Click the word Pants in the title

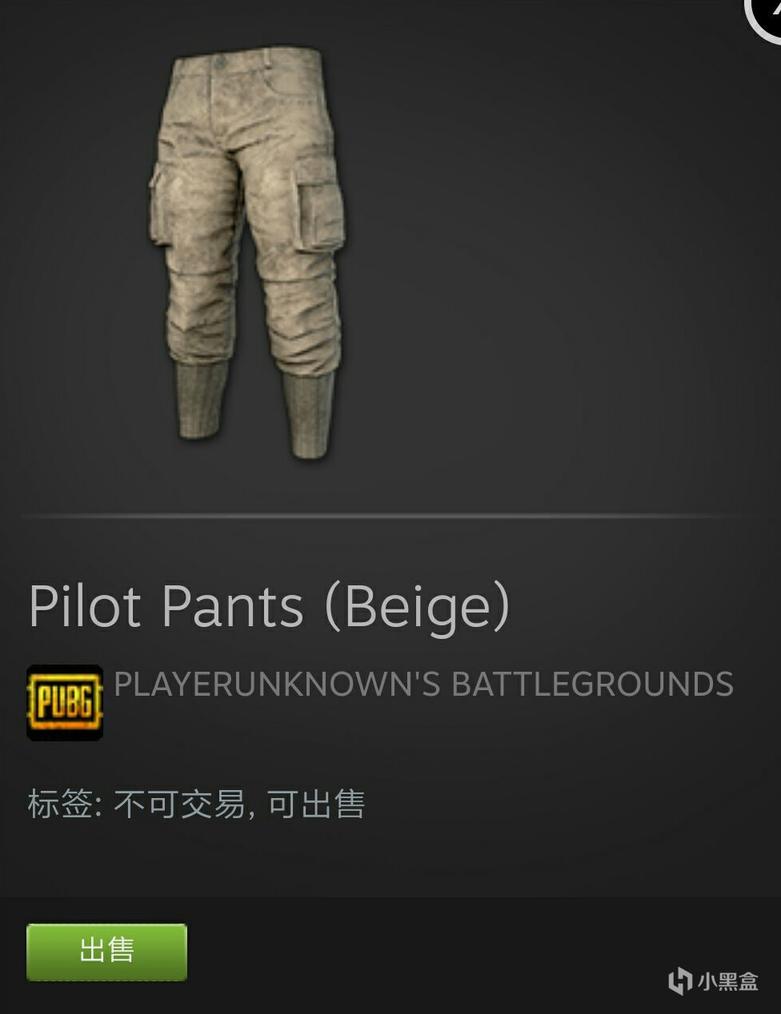click(x=232, y=605)
